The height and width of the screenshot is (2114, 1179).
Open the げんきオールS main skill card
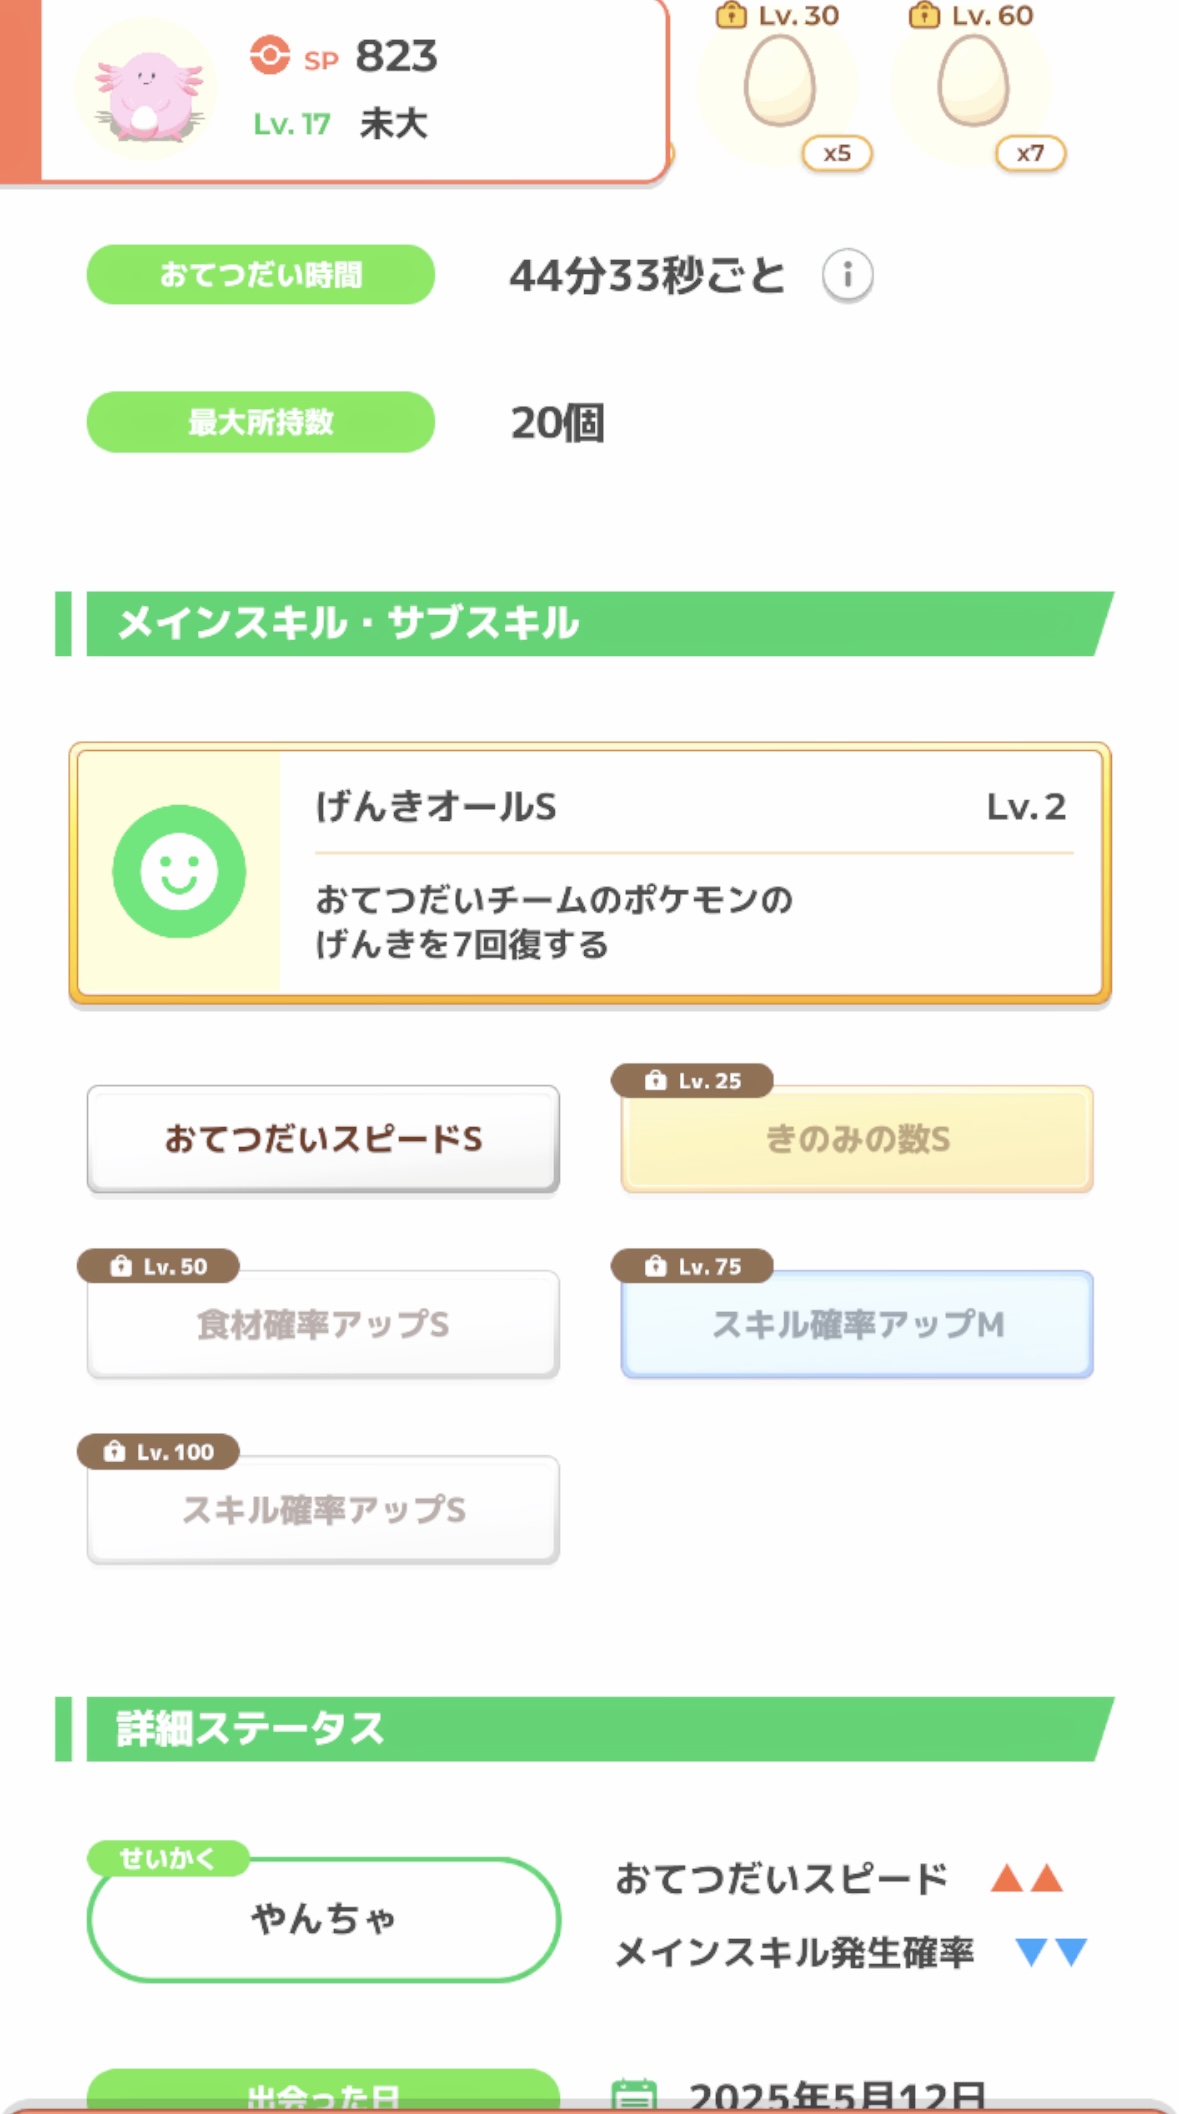[x=690, y=872]
